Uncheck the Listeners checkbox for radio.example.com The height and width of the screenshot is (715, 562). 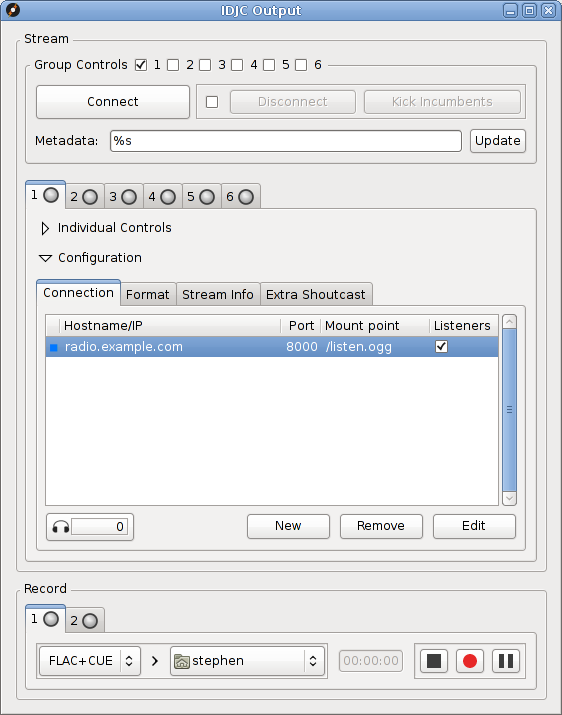[x=441, y=347]
